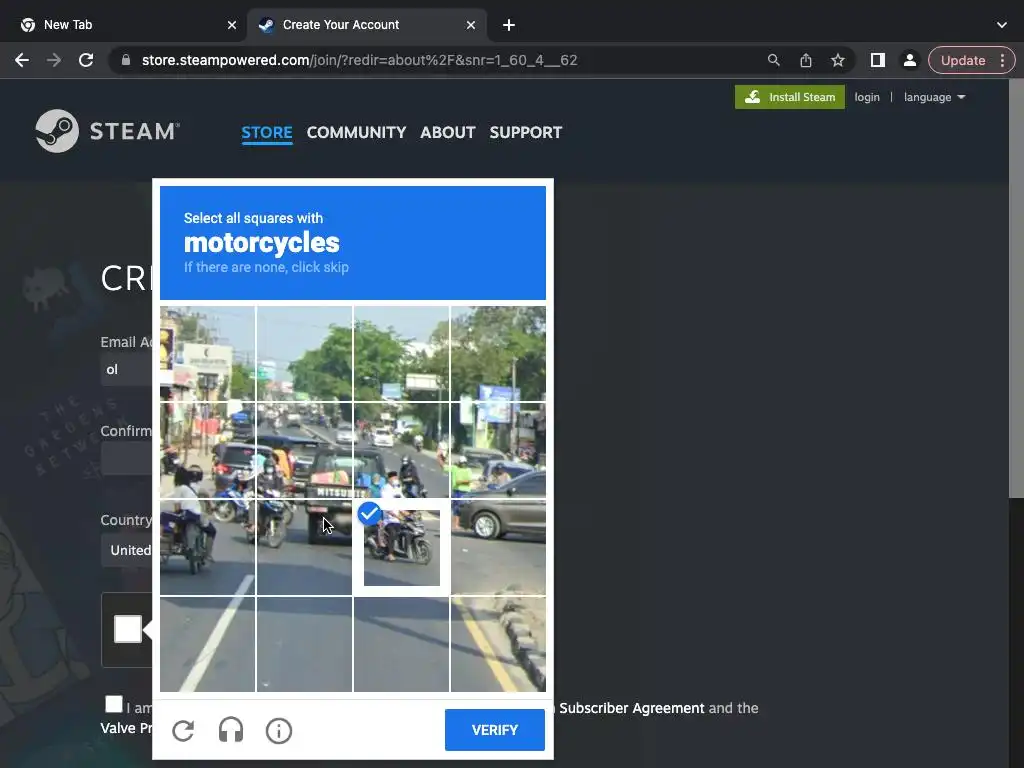Expand the tab search chevron
1024x768 pixels.
click(1002, 25)
